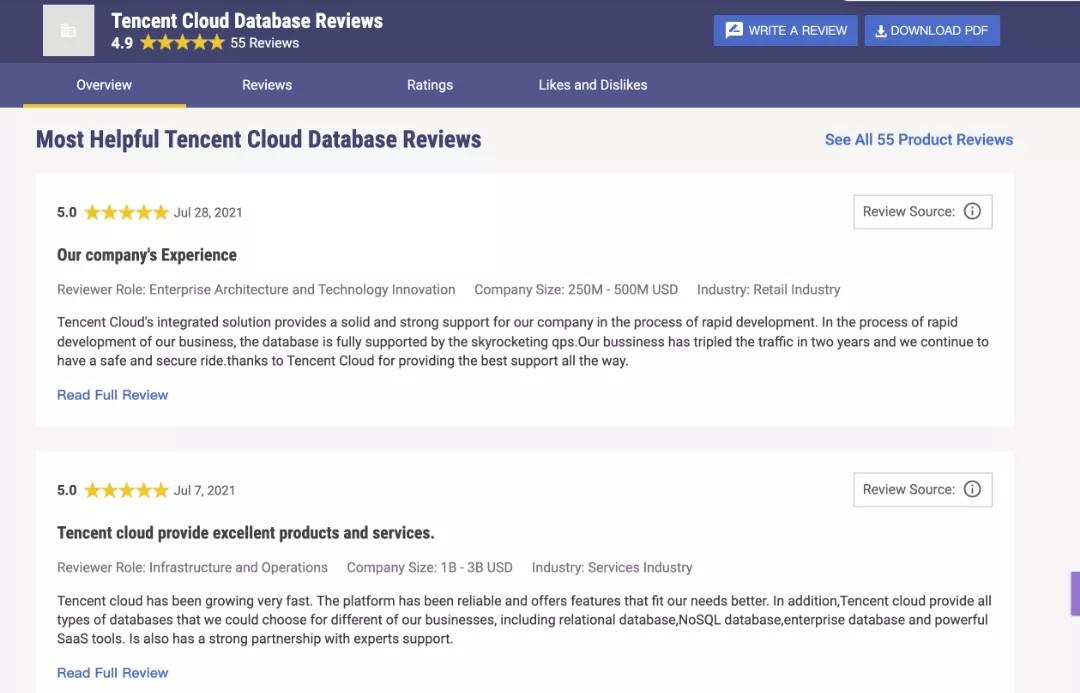The image size is (1080, 693).
Task: Click star rating of Jul 28, 2021 review
Action: (x=126, y=212)
